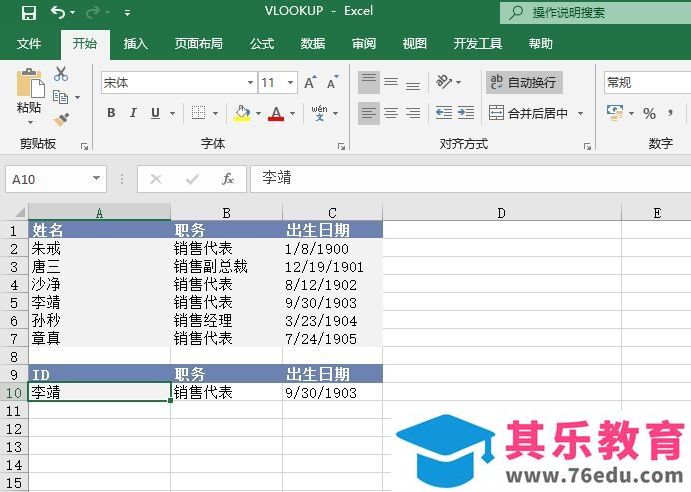This screenshot has width=691, height=492.
Task: Open the font size 11 dropdown
Action: [x=290, y=82]
